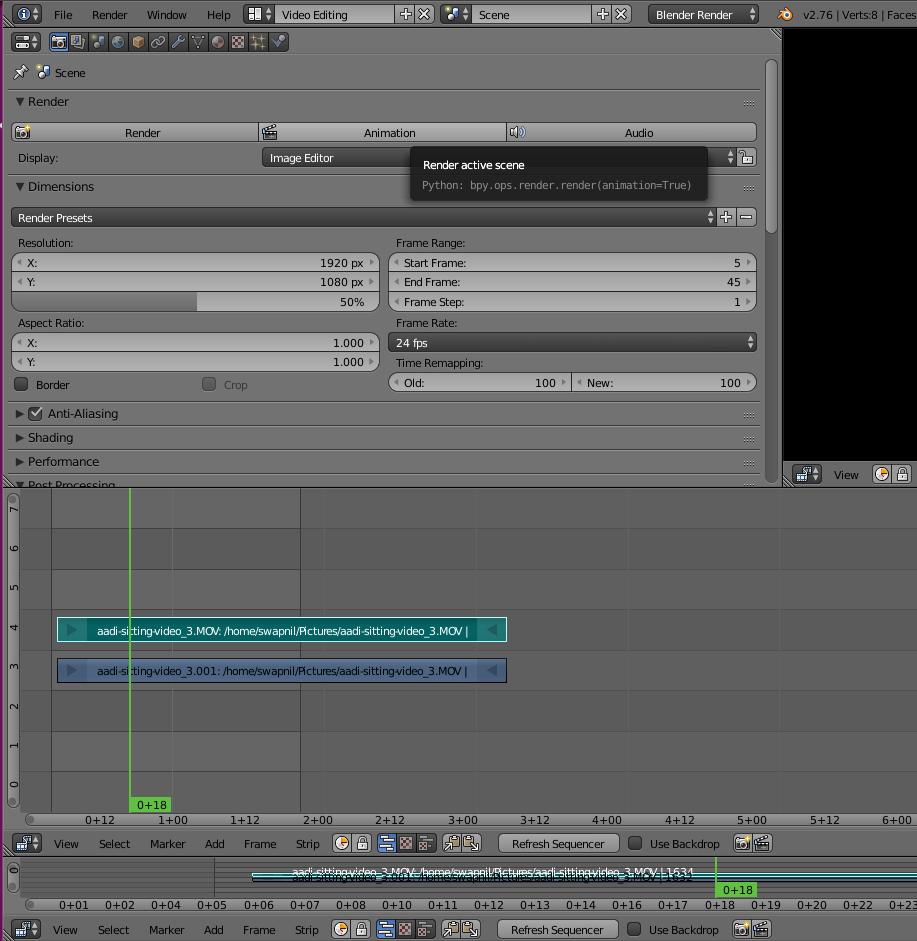Screen dimensions: 917x941
Task: Add a new screen layout with plus
Action: (406, 14)
